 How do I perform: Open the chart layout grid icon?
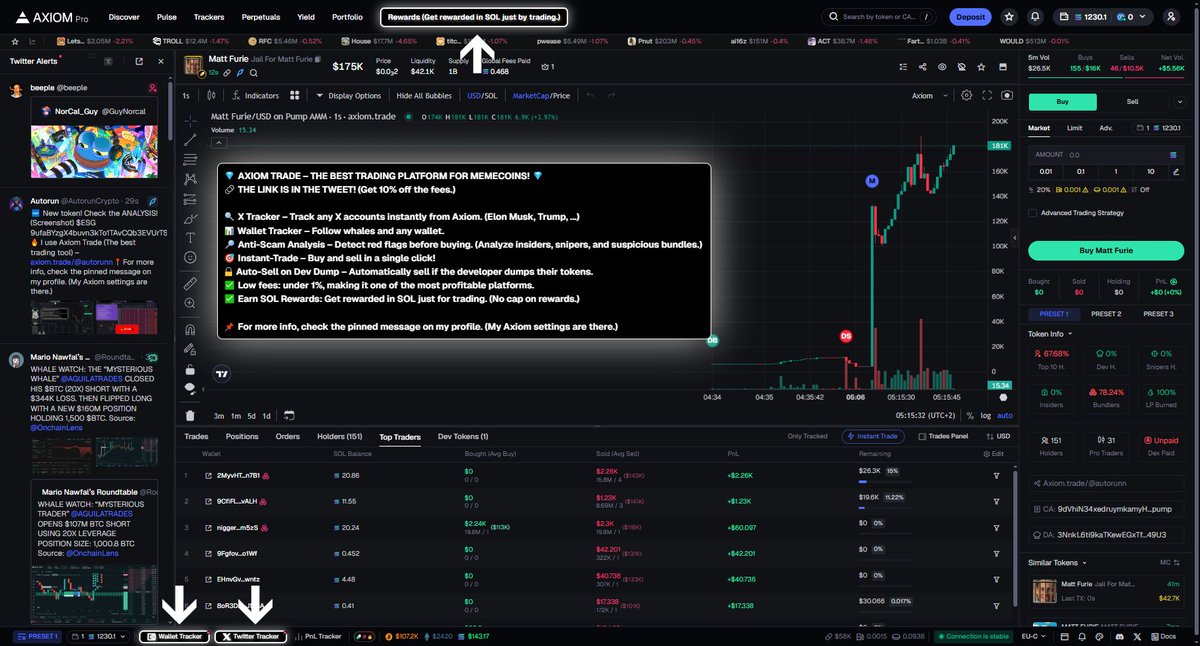295,96
